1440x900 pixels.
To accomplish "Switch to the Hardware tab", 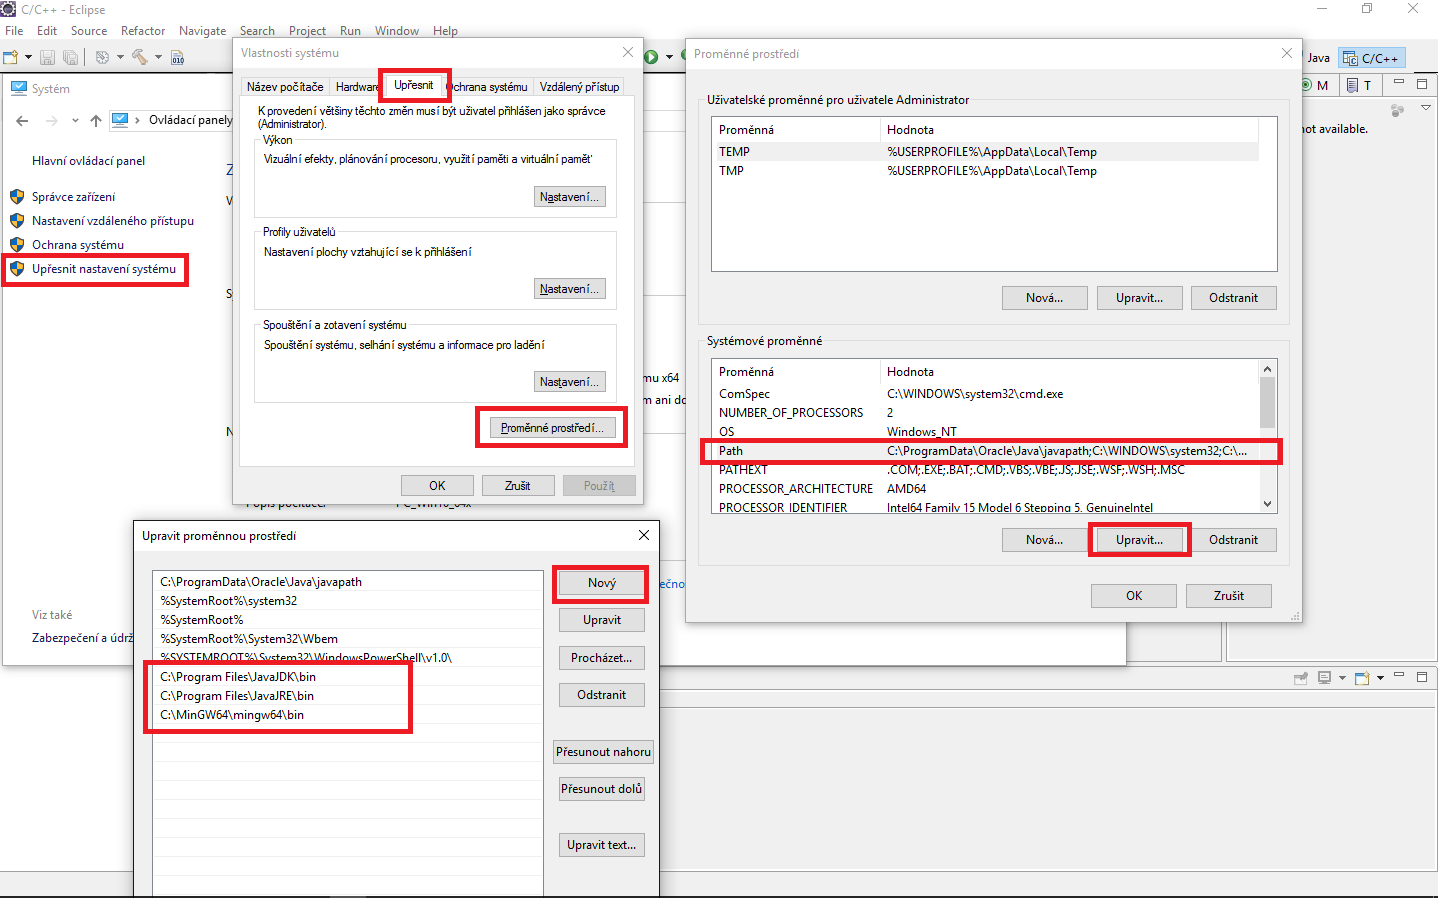I will pyautogui.click(x=357, y=86).
